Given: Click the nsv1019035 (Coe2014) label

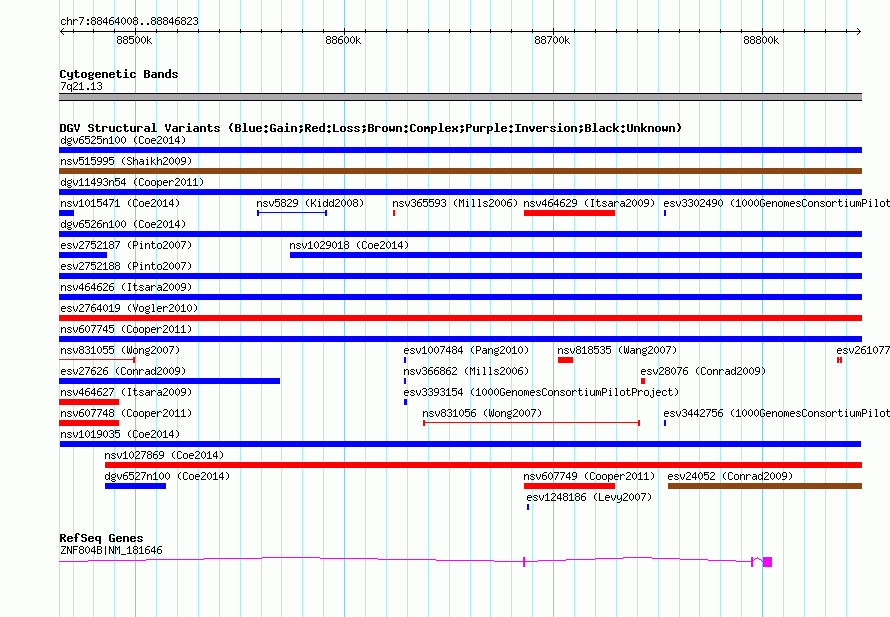Looking at the screenshot, I should point(120,434).
